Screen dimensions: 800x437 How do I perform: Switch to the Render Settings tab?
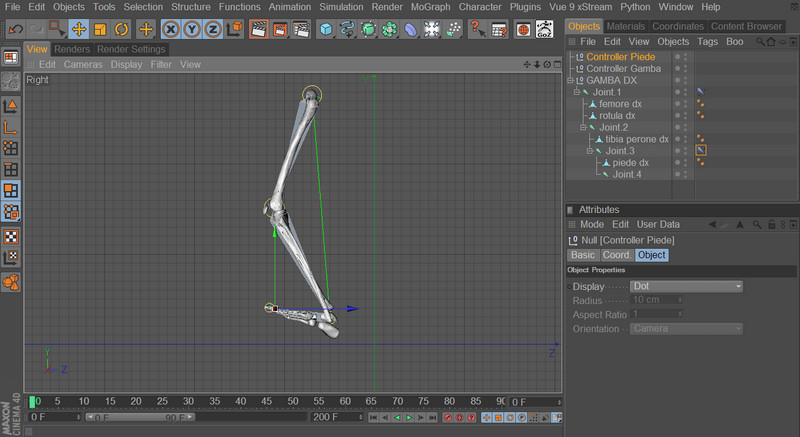131,49
